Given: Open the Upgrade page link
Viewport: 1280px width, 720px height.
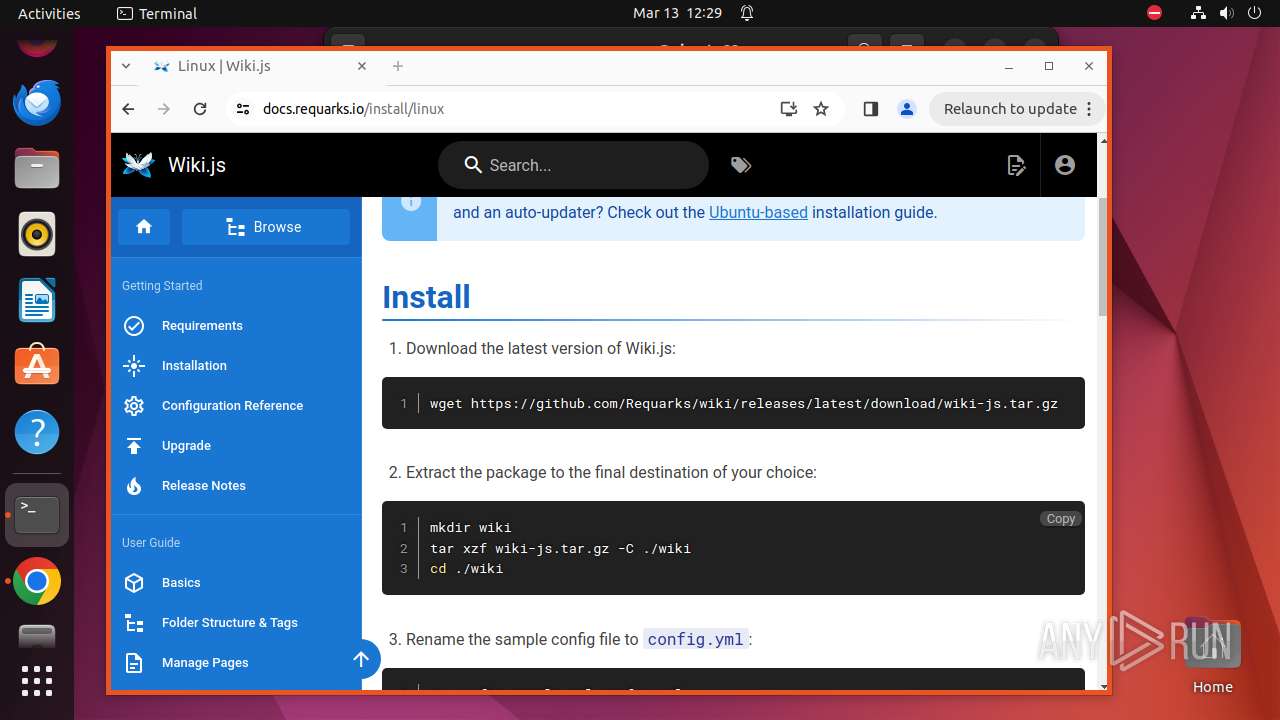Looking at the screenshot, I should coord(186,446).
